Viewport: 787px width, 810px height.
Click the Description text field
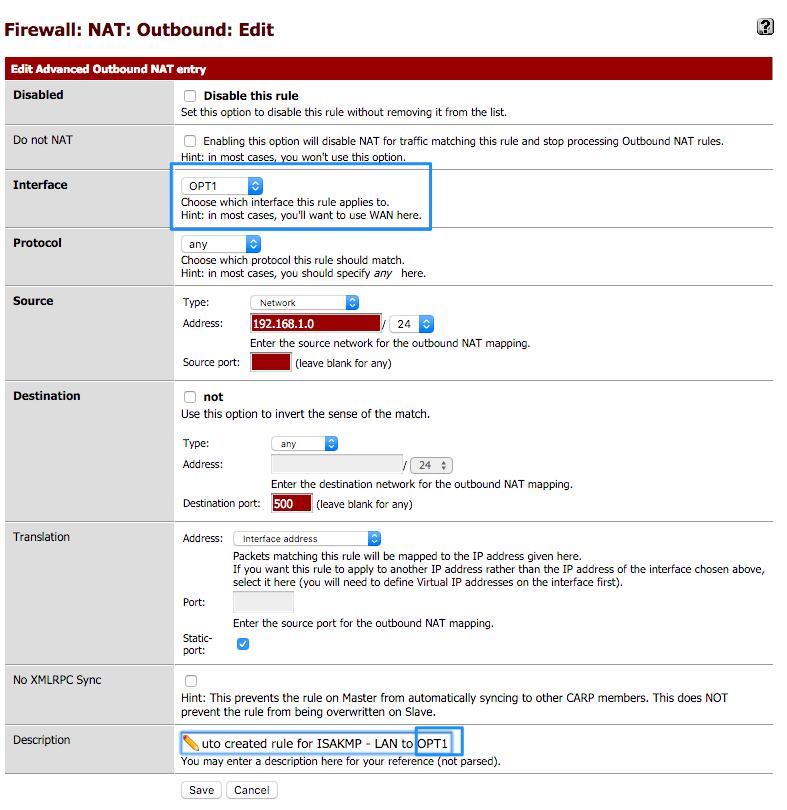point(315,743)
